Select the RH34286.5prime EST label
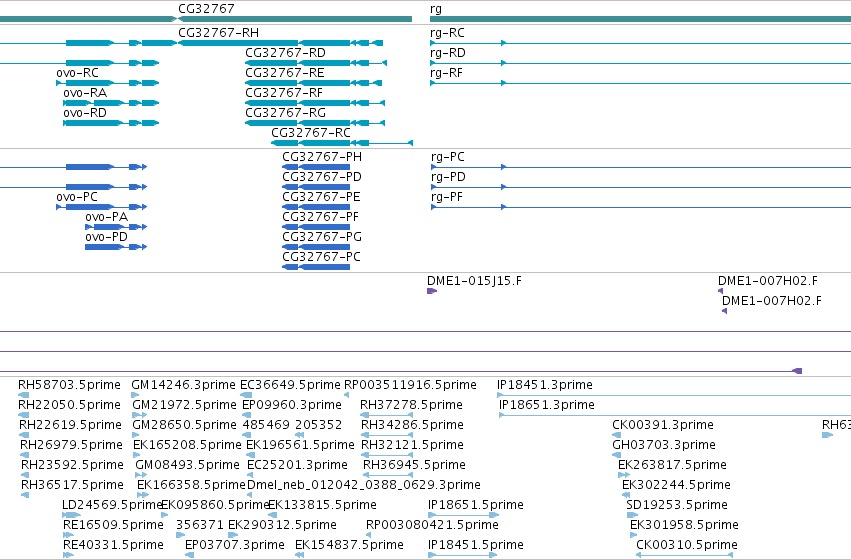The image size is (851, 560). [x=412, y=425]
